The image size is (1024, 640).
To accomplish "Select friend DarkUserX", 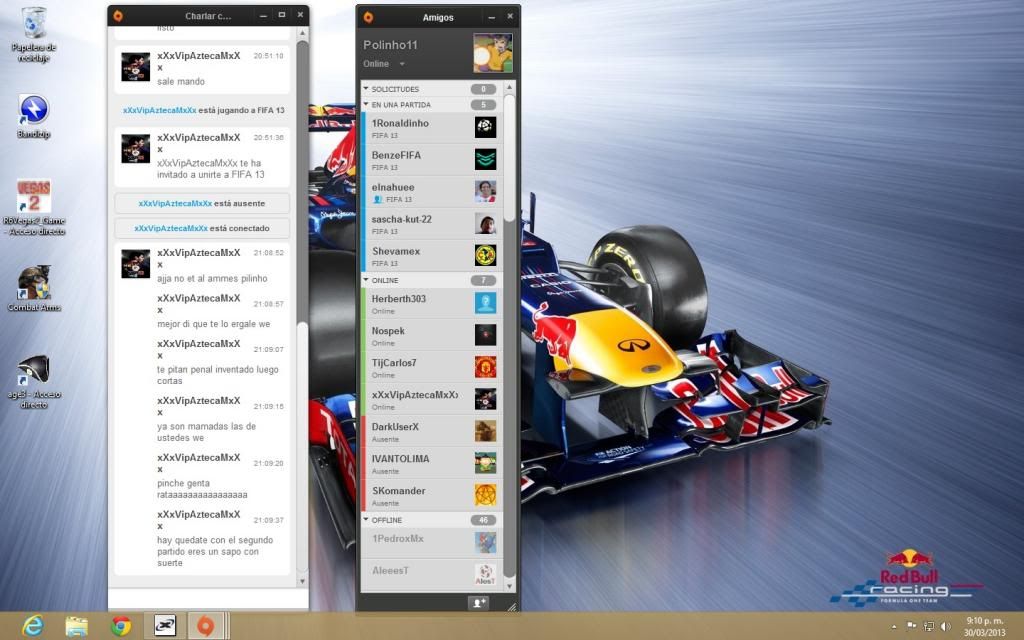I will [x=432, y=432].
